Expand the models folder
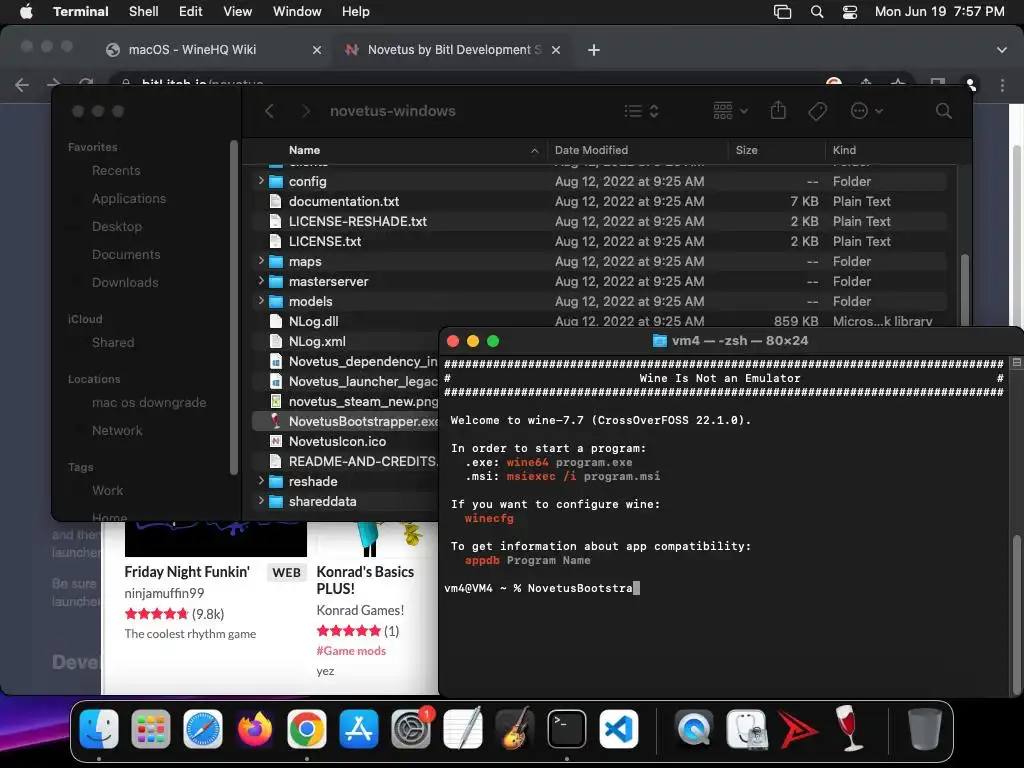Screen dimensions: 1024x768 click(261, 301)
